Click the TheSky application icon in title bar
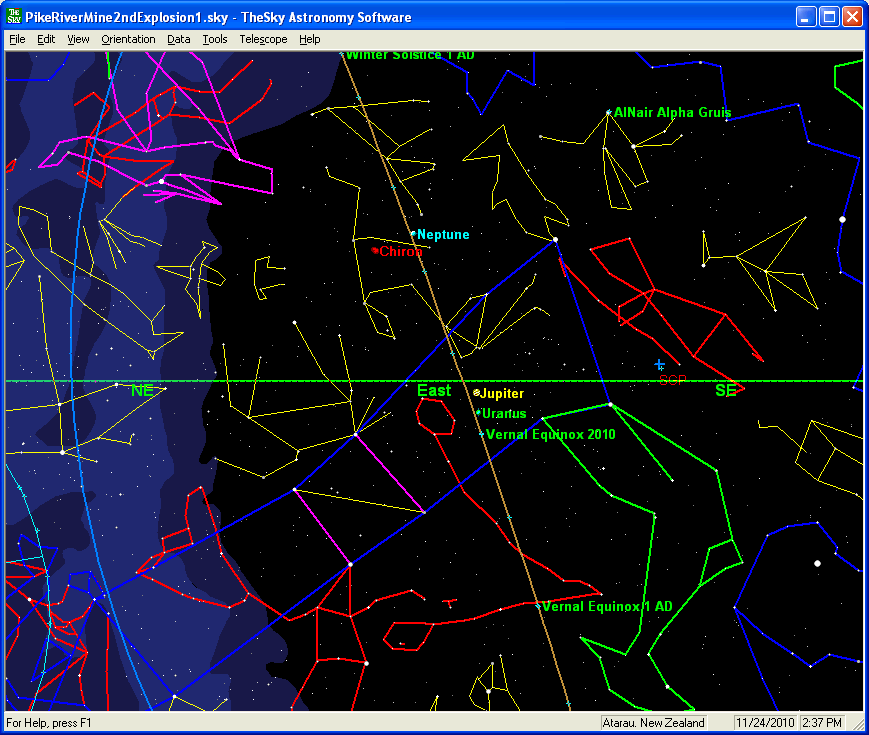Screen dimensions: 869x735 tap(15, 17)
